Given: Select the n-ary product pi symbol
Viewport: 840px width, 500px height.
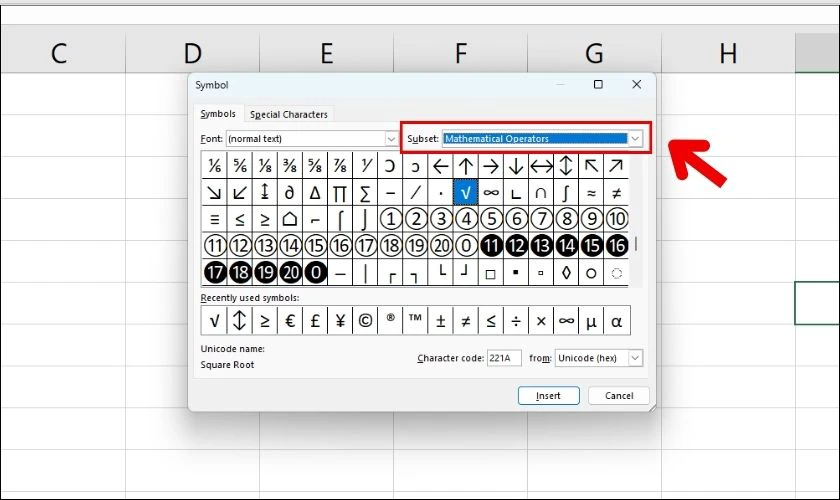Looking at the screenshot, I should tap(340, 192).
